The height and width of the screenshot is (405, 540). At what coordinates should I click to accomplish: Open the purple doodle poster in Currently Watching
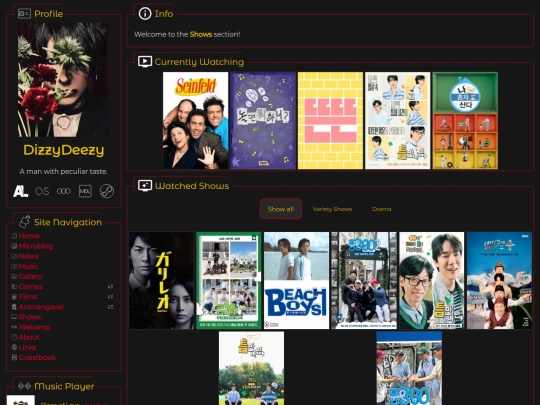point(263,121)
